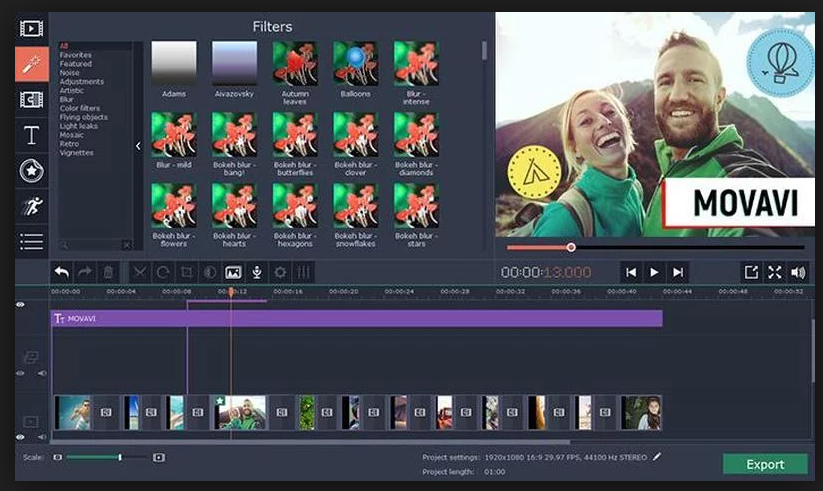The height and width of the screenshot is (491, 823).
Task: Select the Retro category
Action: (x=69, y=144)
